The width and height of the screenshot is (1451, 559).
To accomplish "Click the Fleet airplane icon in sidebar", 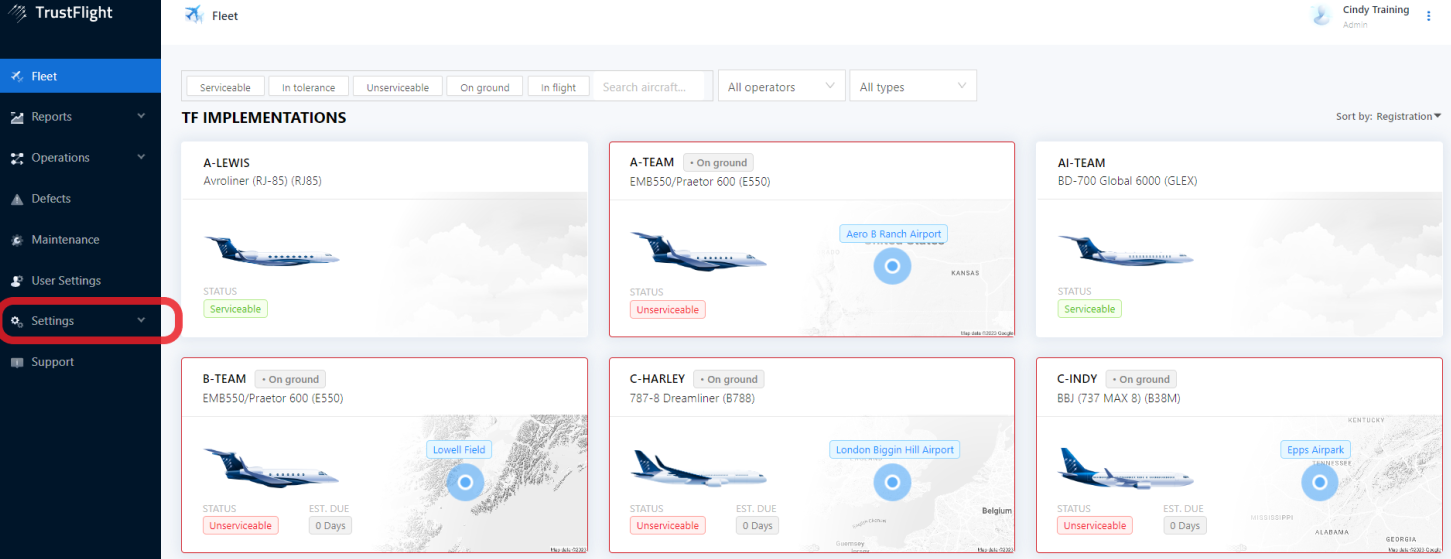I will (x=17, y=76).
